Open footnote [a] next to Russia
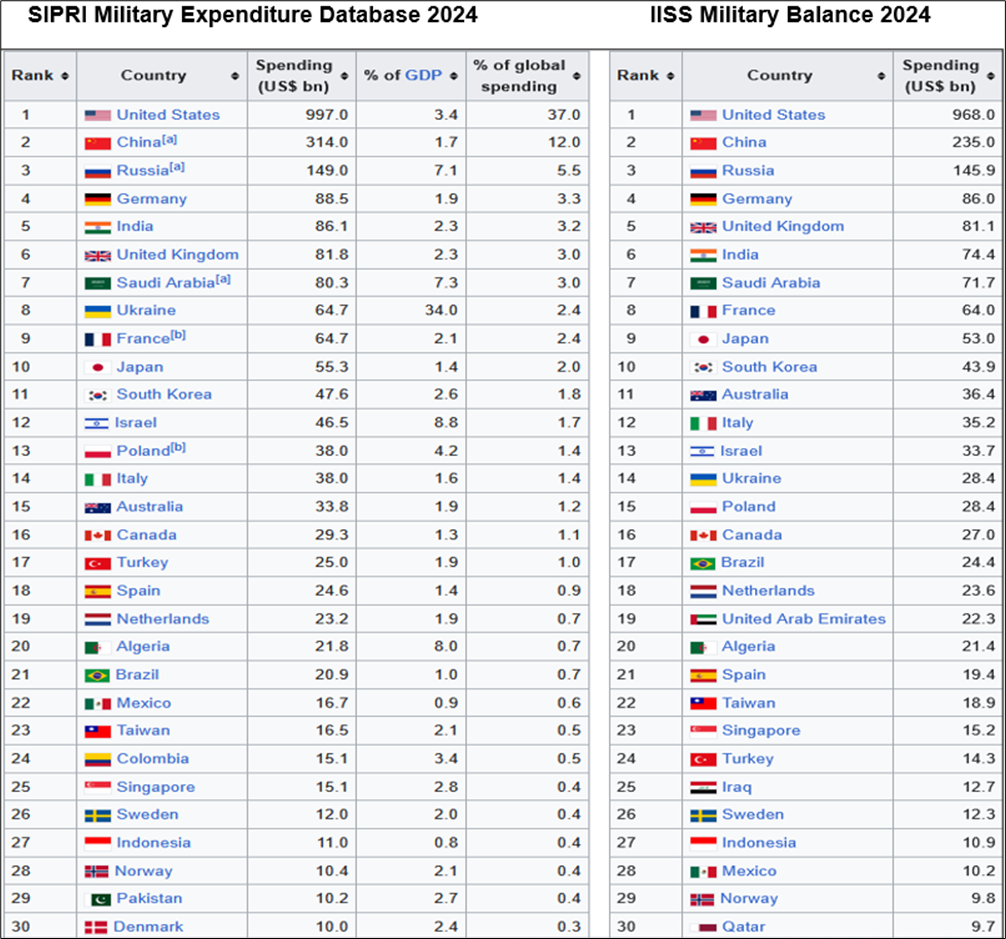1006x939 pixels. pyautogui.click(x=177, y=167)
